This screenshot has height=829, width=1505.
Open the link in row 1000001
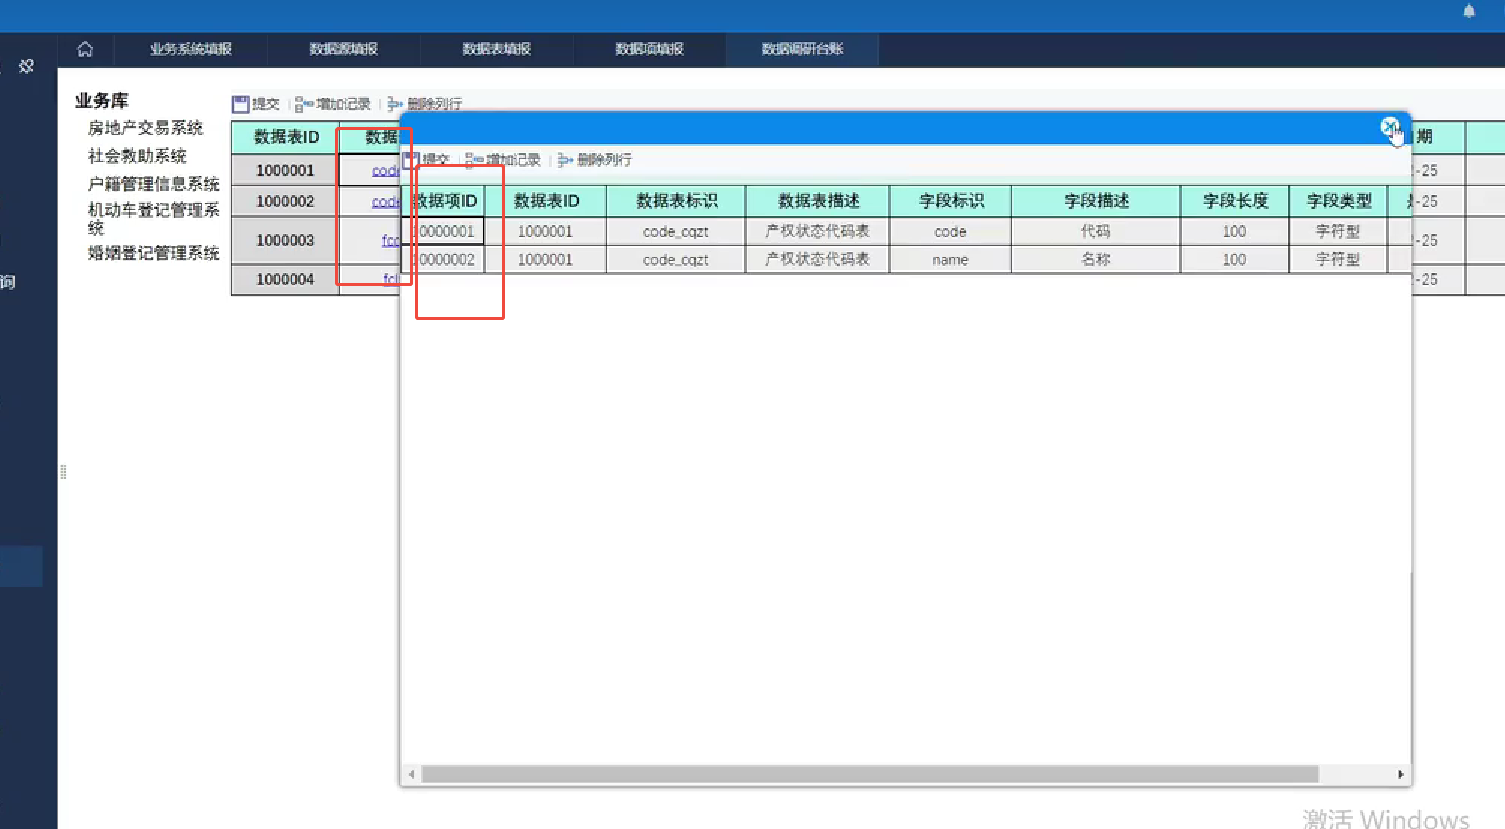(386, 171)
